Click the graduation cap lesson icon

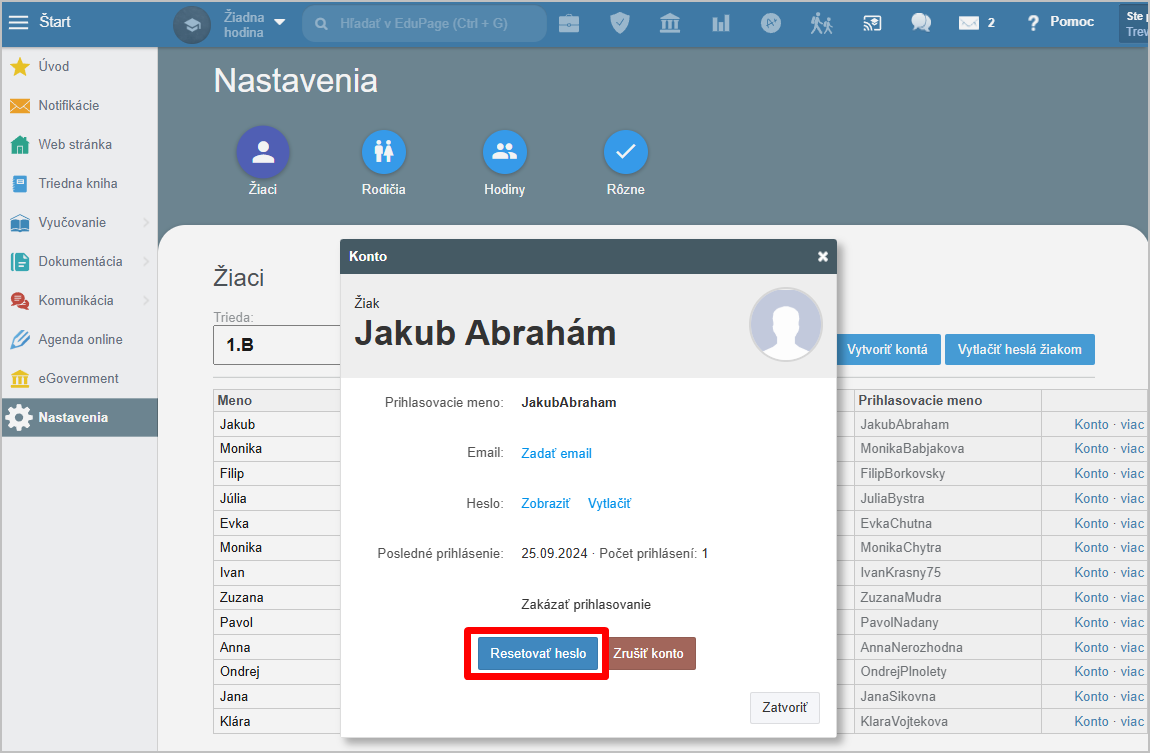tap(192, 24)
